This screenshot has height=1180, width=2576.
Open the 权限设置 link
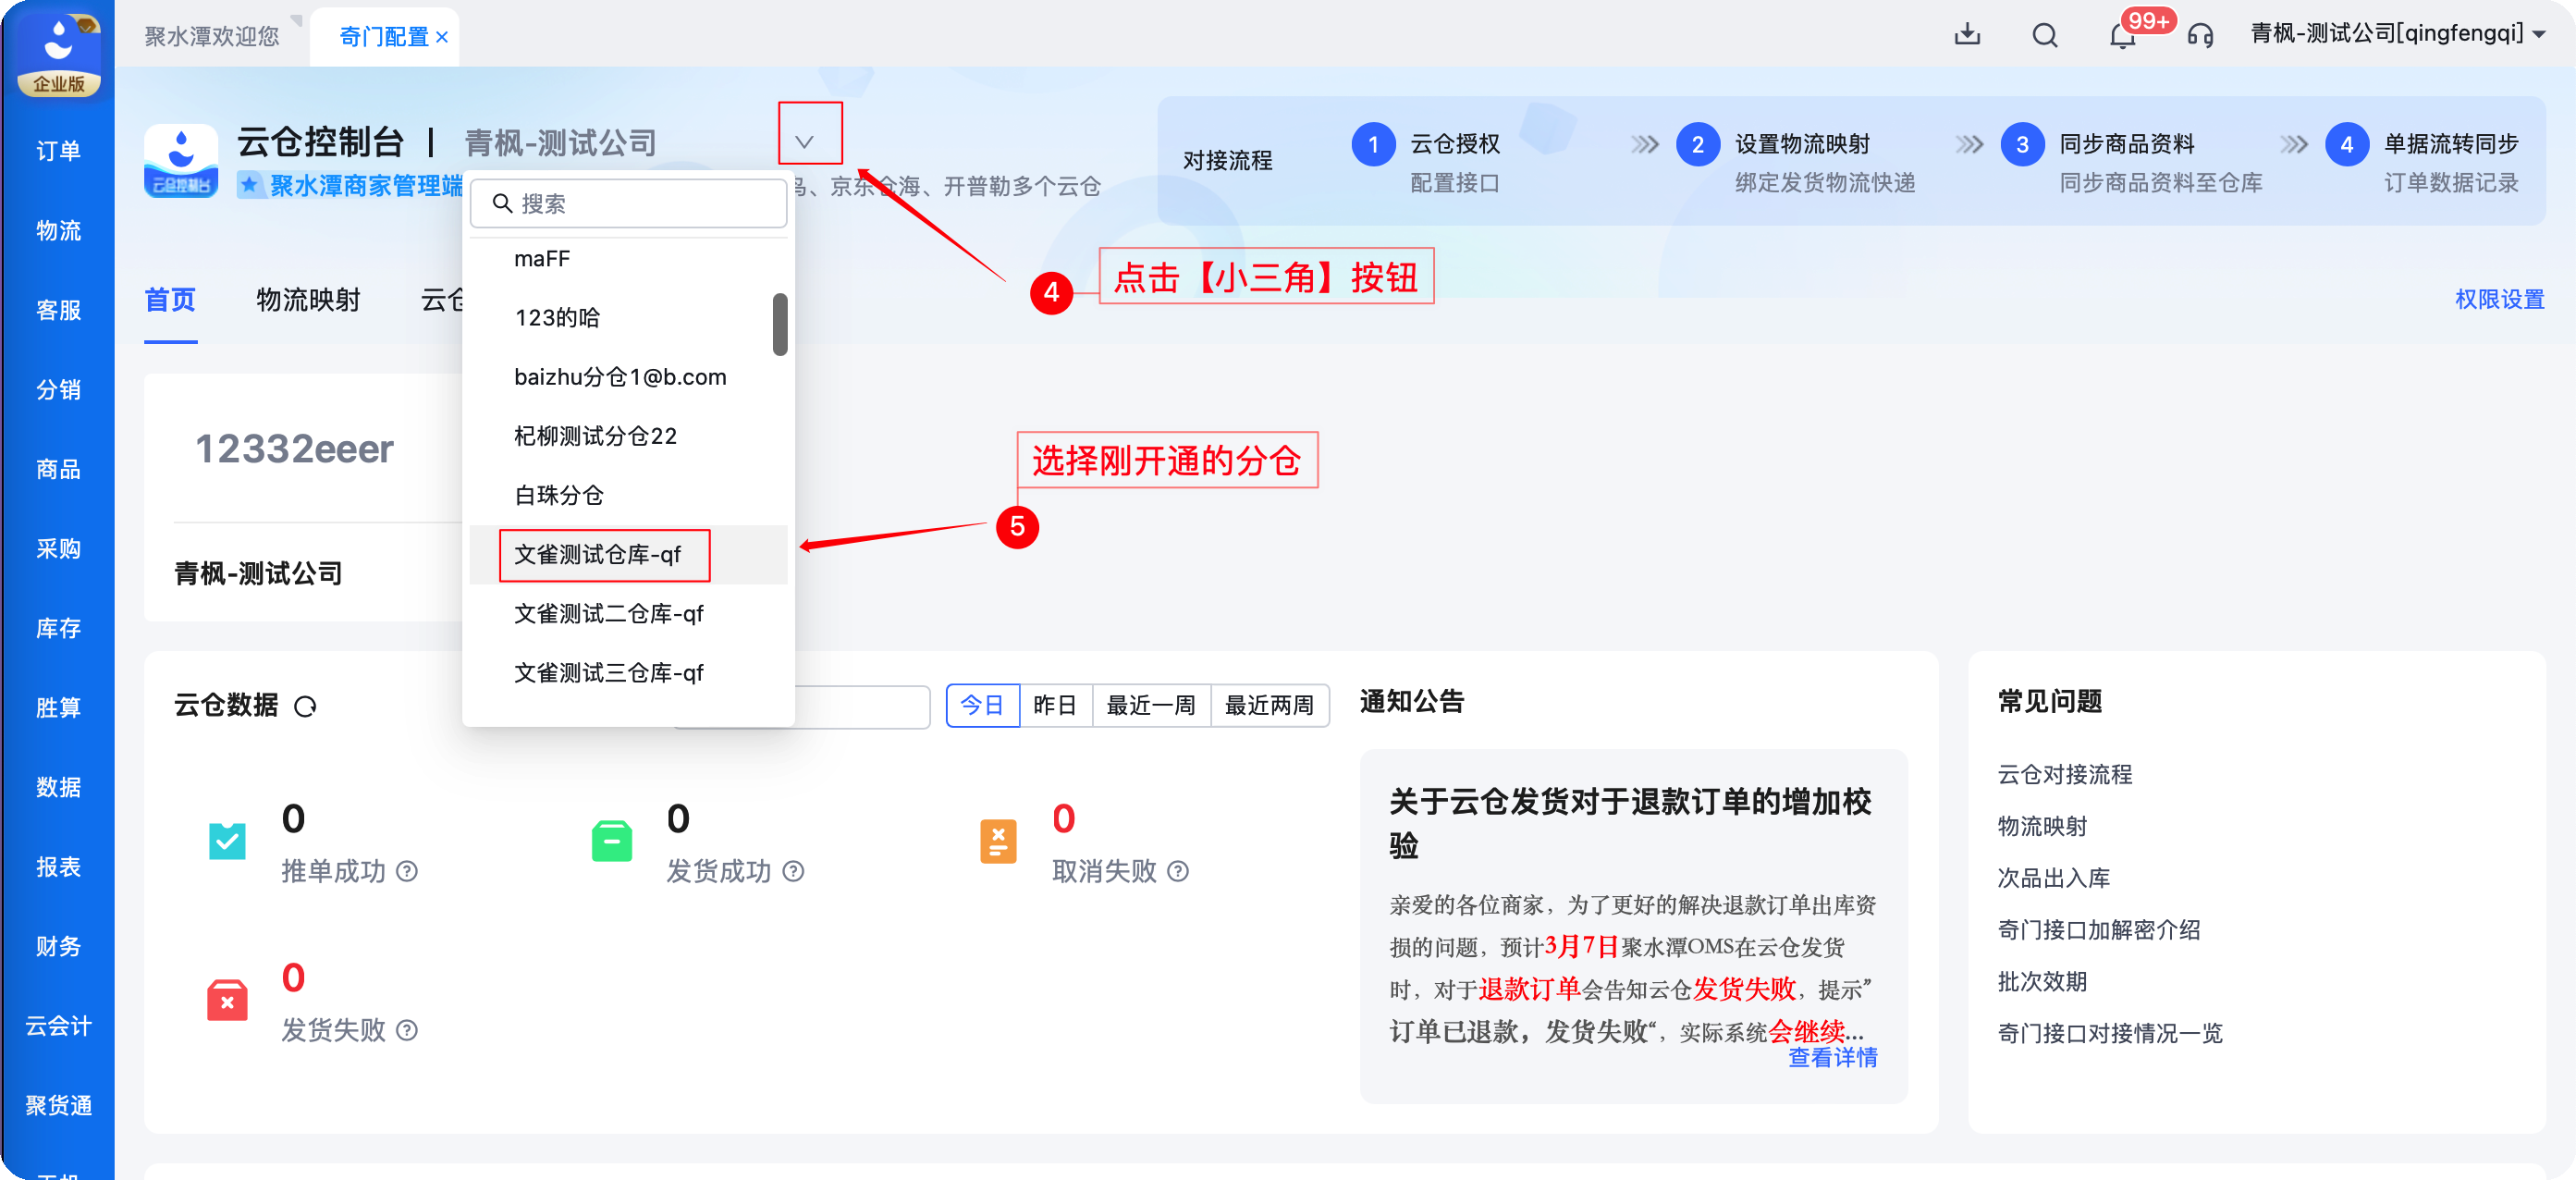pyautogui.click(x=2499, y=299)
